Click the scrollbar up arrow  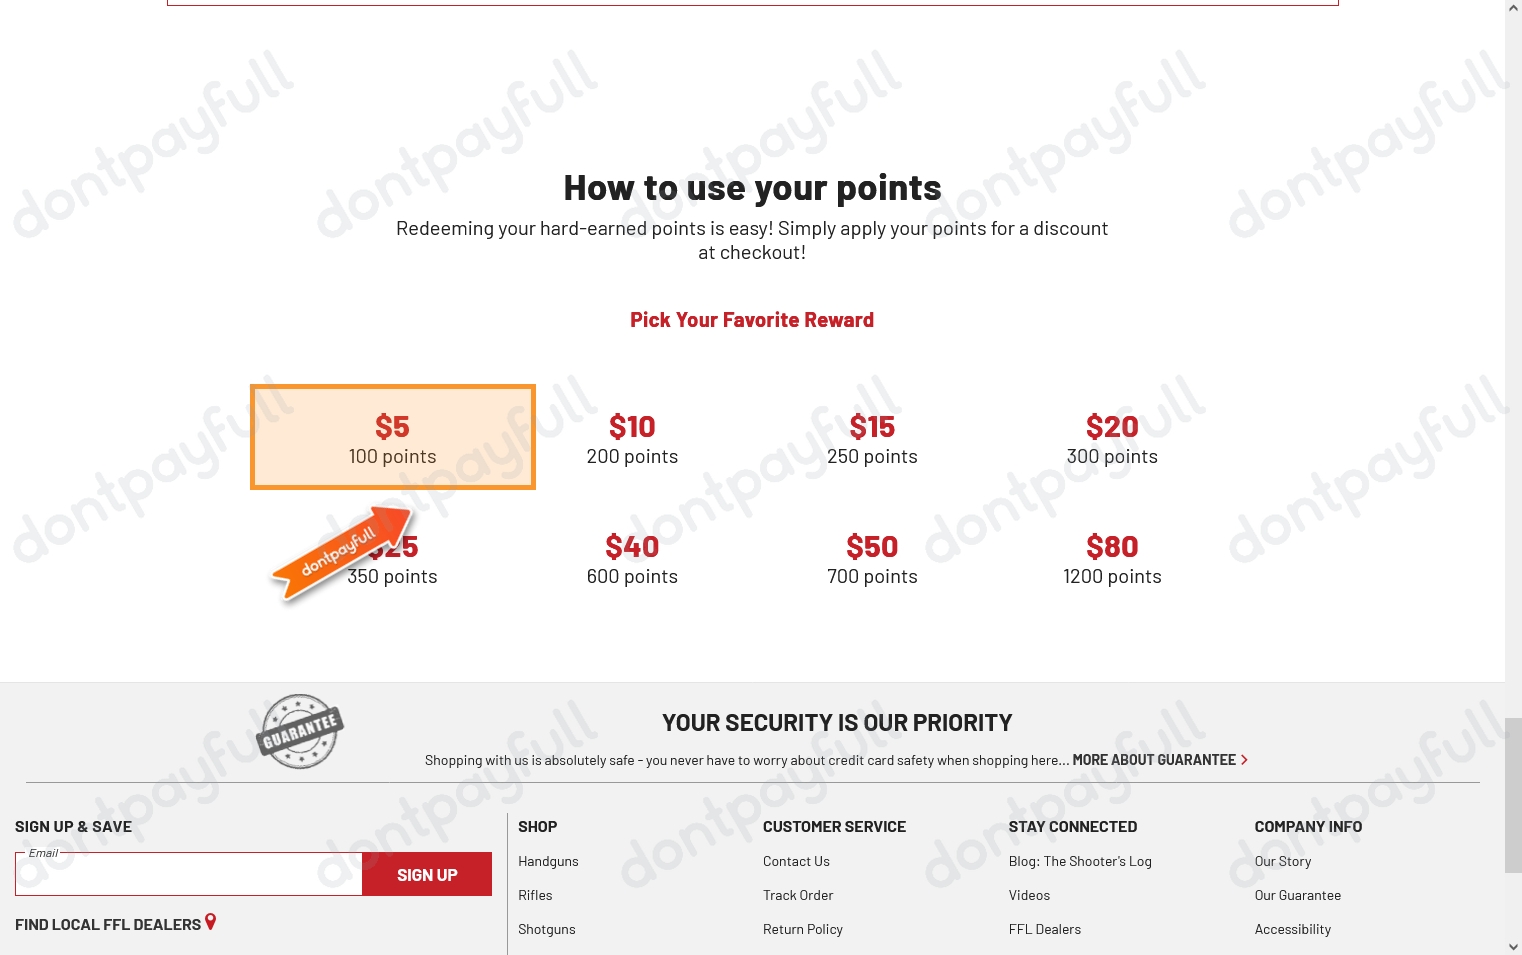(x=1513, y=8)
